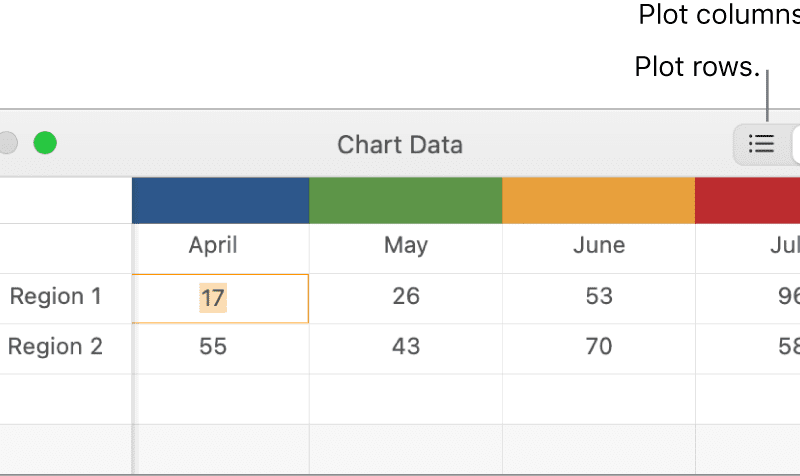The height and width of the screenshot is (476, 800).
Task: Select the cell with value 26
Action: click(406, 298)
